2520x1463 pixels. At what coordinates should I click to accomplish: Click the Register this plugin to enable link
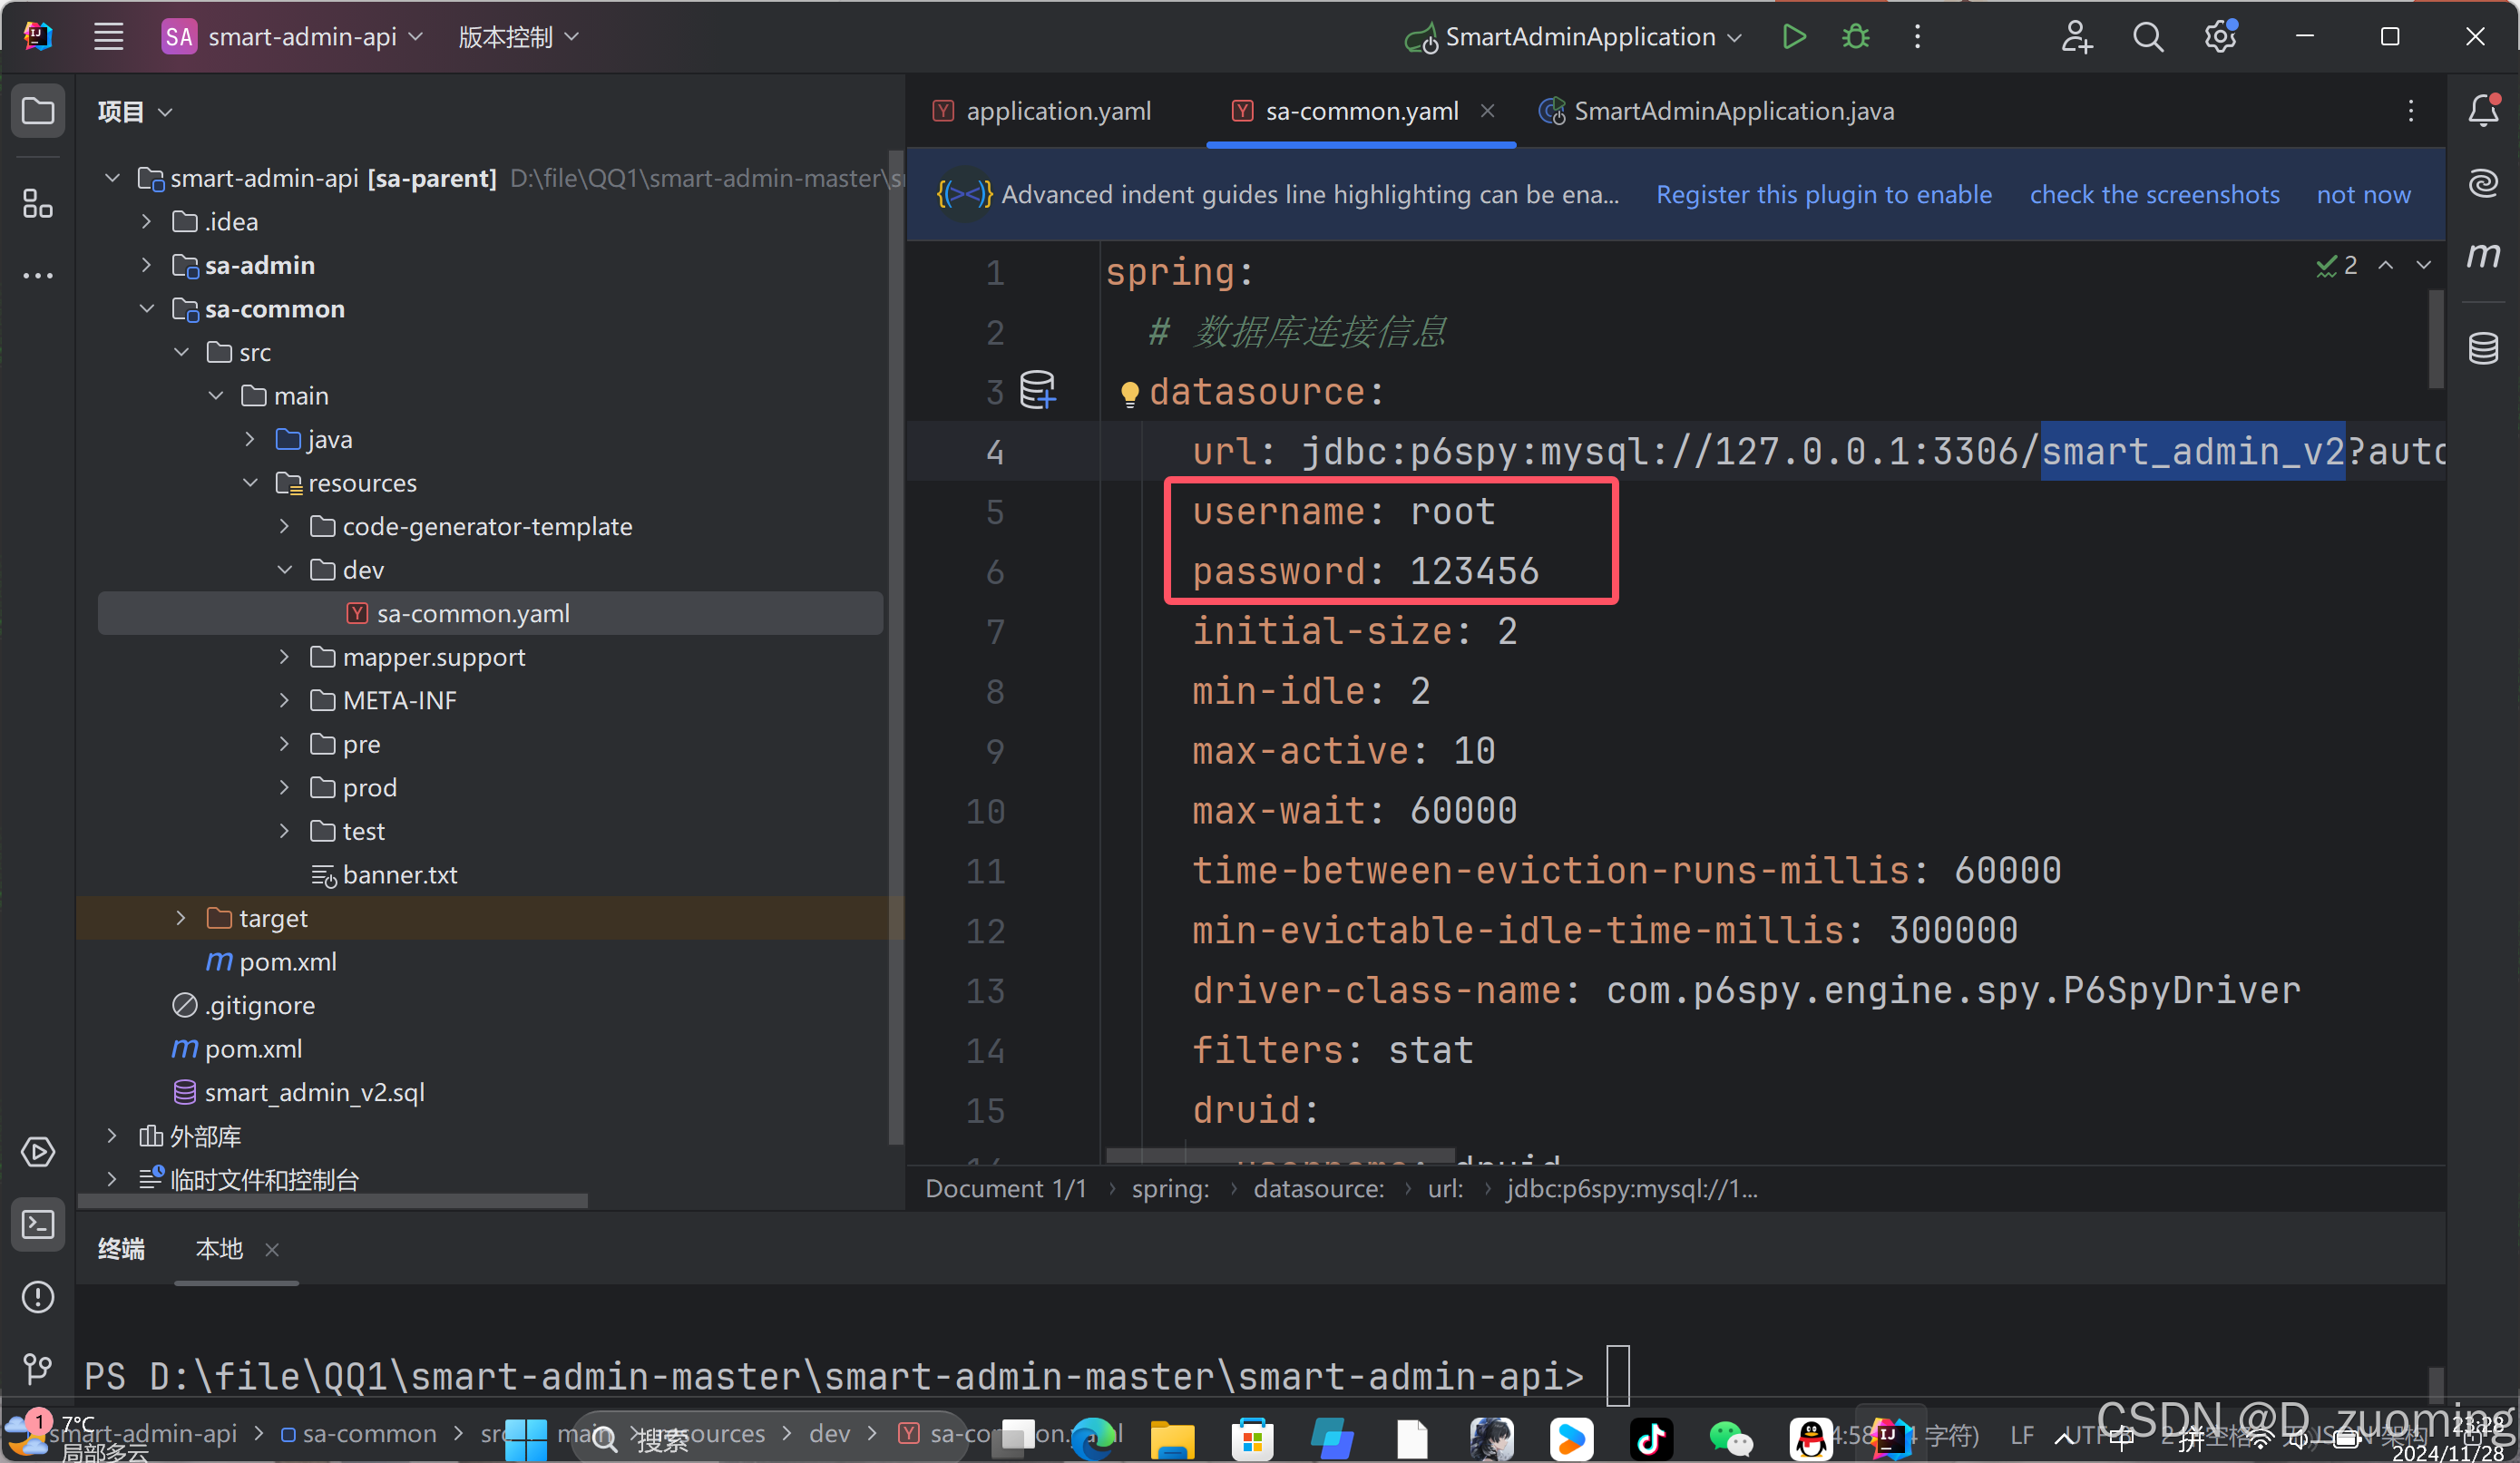coord(1823,194)
